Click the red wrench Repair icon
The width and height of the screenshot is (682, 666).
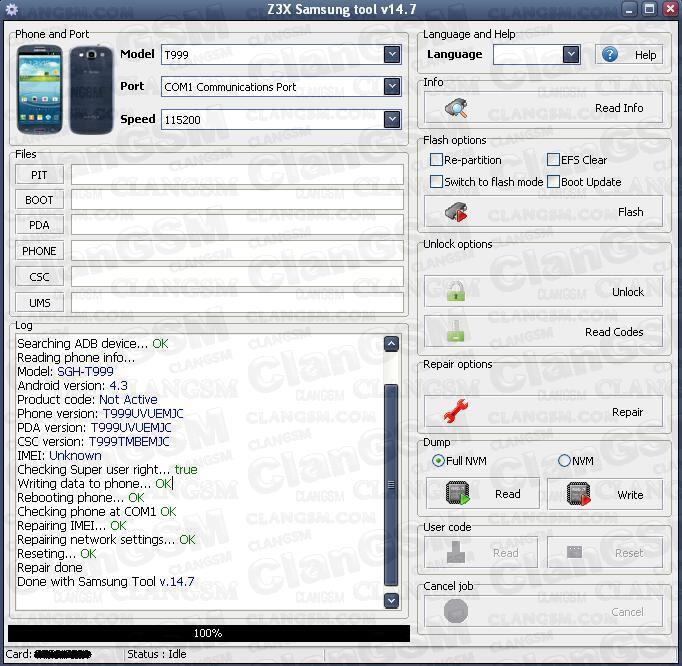[x=455, y=411]
